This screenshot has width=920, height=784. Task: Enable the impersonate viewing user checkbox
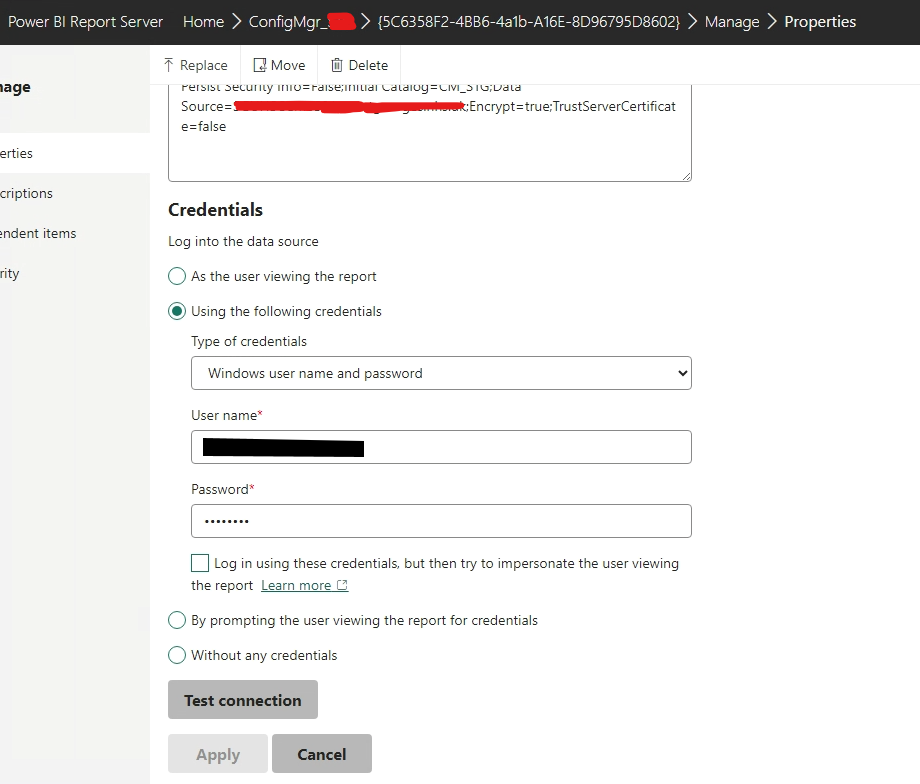coord(200,563)
